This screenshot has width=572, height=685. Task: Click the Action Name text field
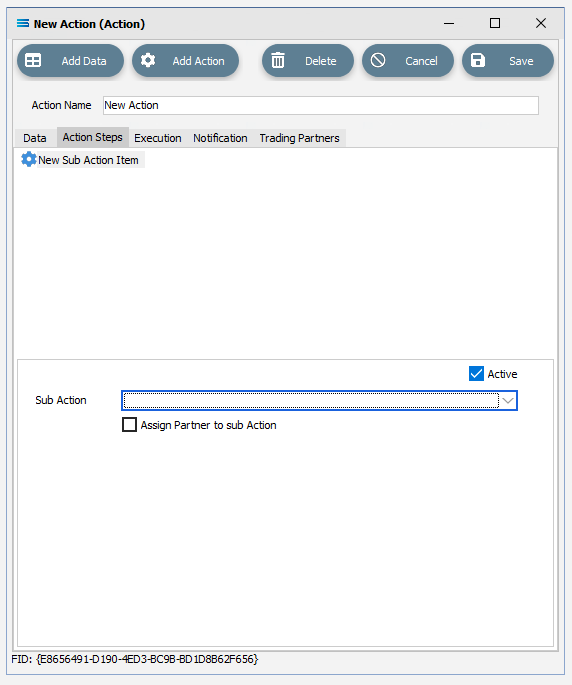pyautogui.click(x=321, y=106)
